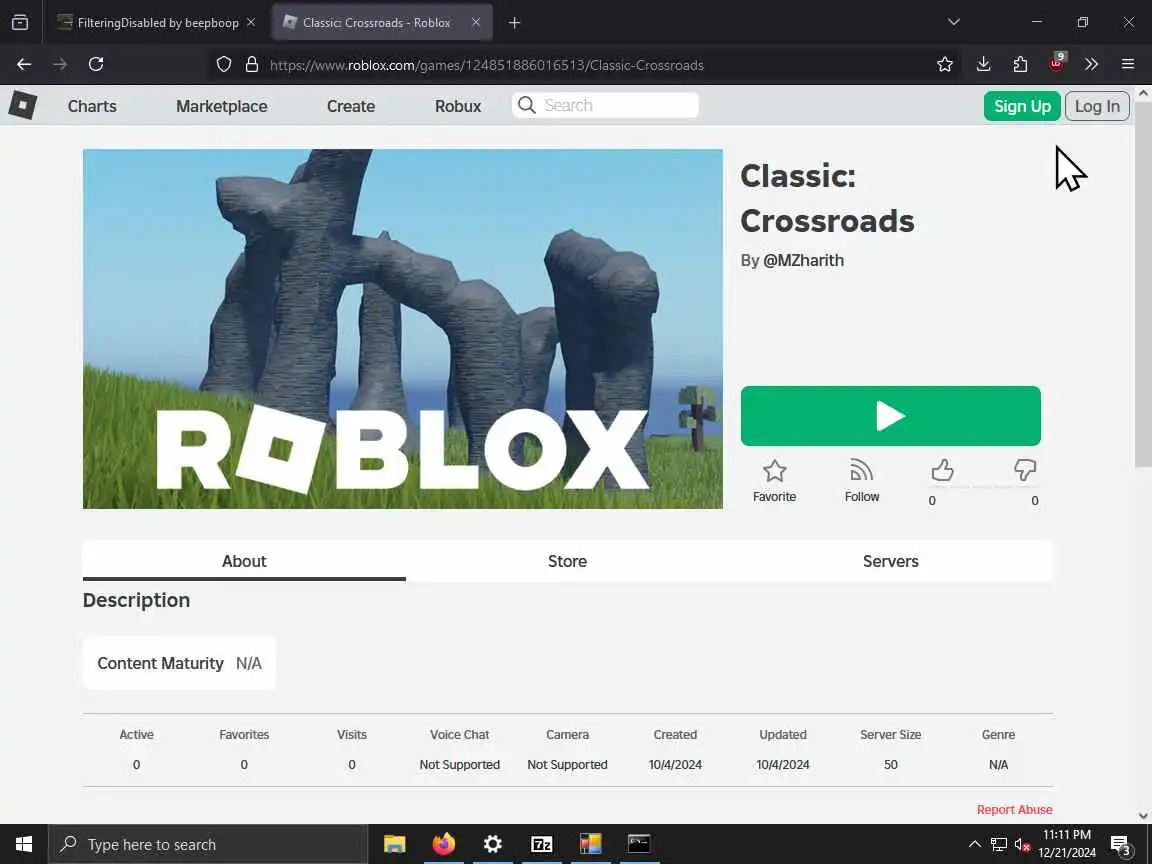Reload the page with refresh icon
The width and height of the screenshot is (1152, 864).
tap(96, 65)
